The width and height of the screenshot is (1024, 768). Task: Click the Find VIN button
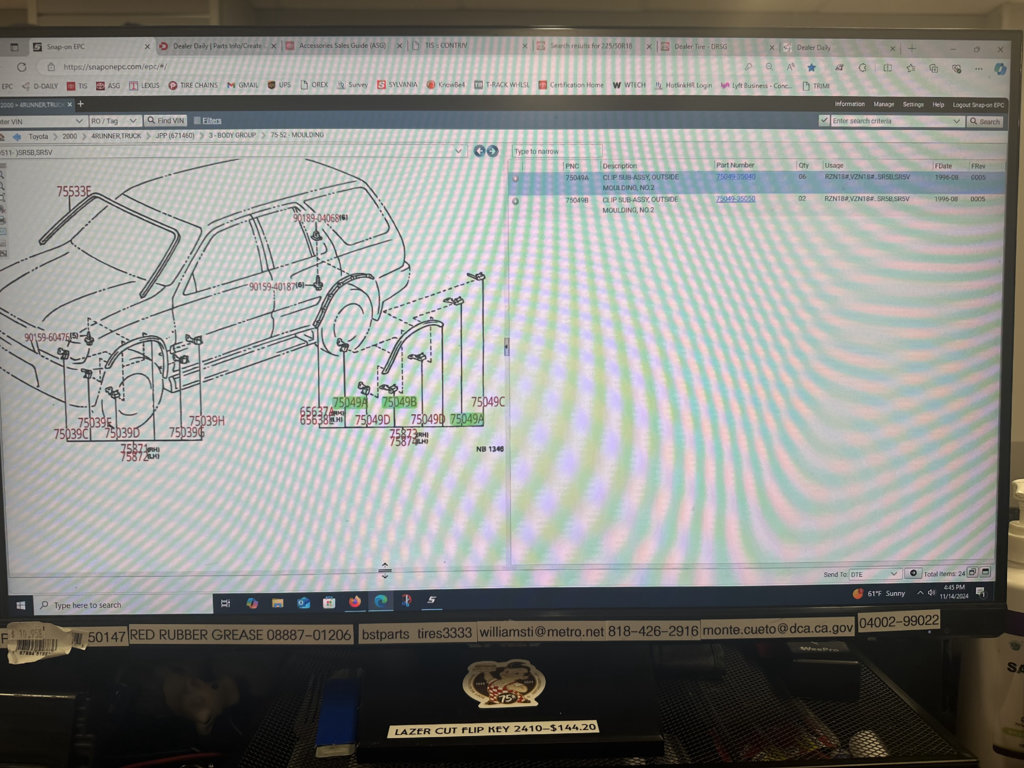(x=166, y=121)
